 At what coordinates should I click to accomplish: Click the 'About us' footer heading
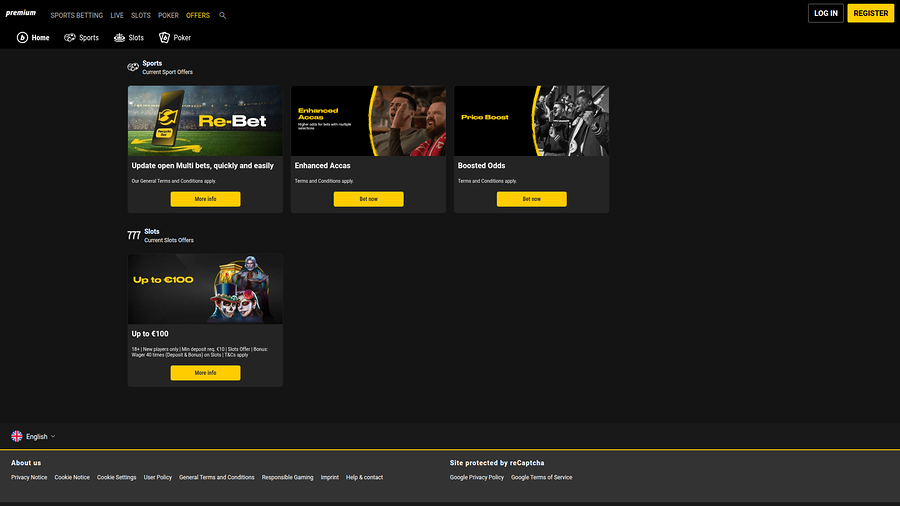click(x=26, y=463)
